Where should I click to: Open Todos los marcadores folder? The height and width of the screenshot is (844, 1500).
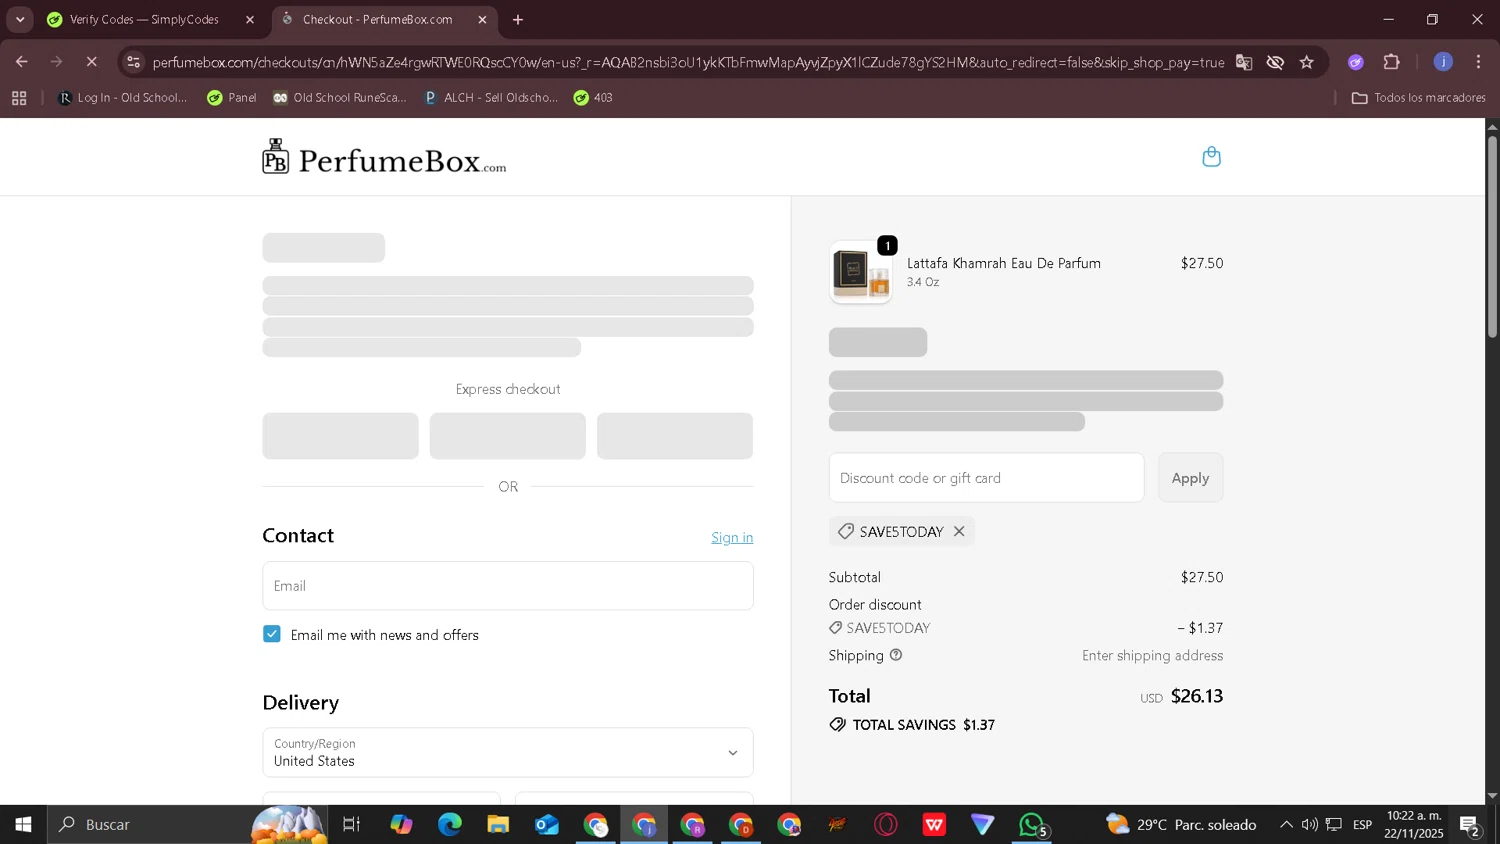click(x=1418, y=98)
